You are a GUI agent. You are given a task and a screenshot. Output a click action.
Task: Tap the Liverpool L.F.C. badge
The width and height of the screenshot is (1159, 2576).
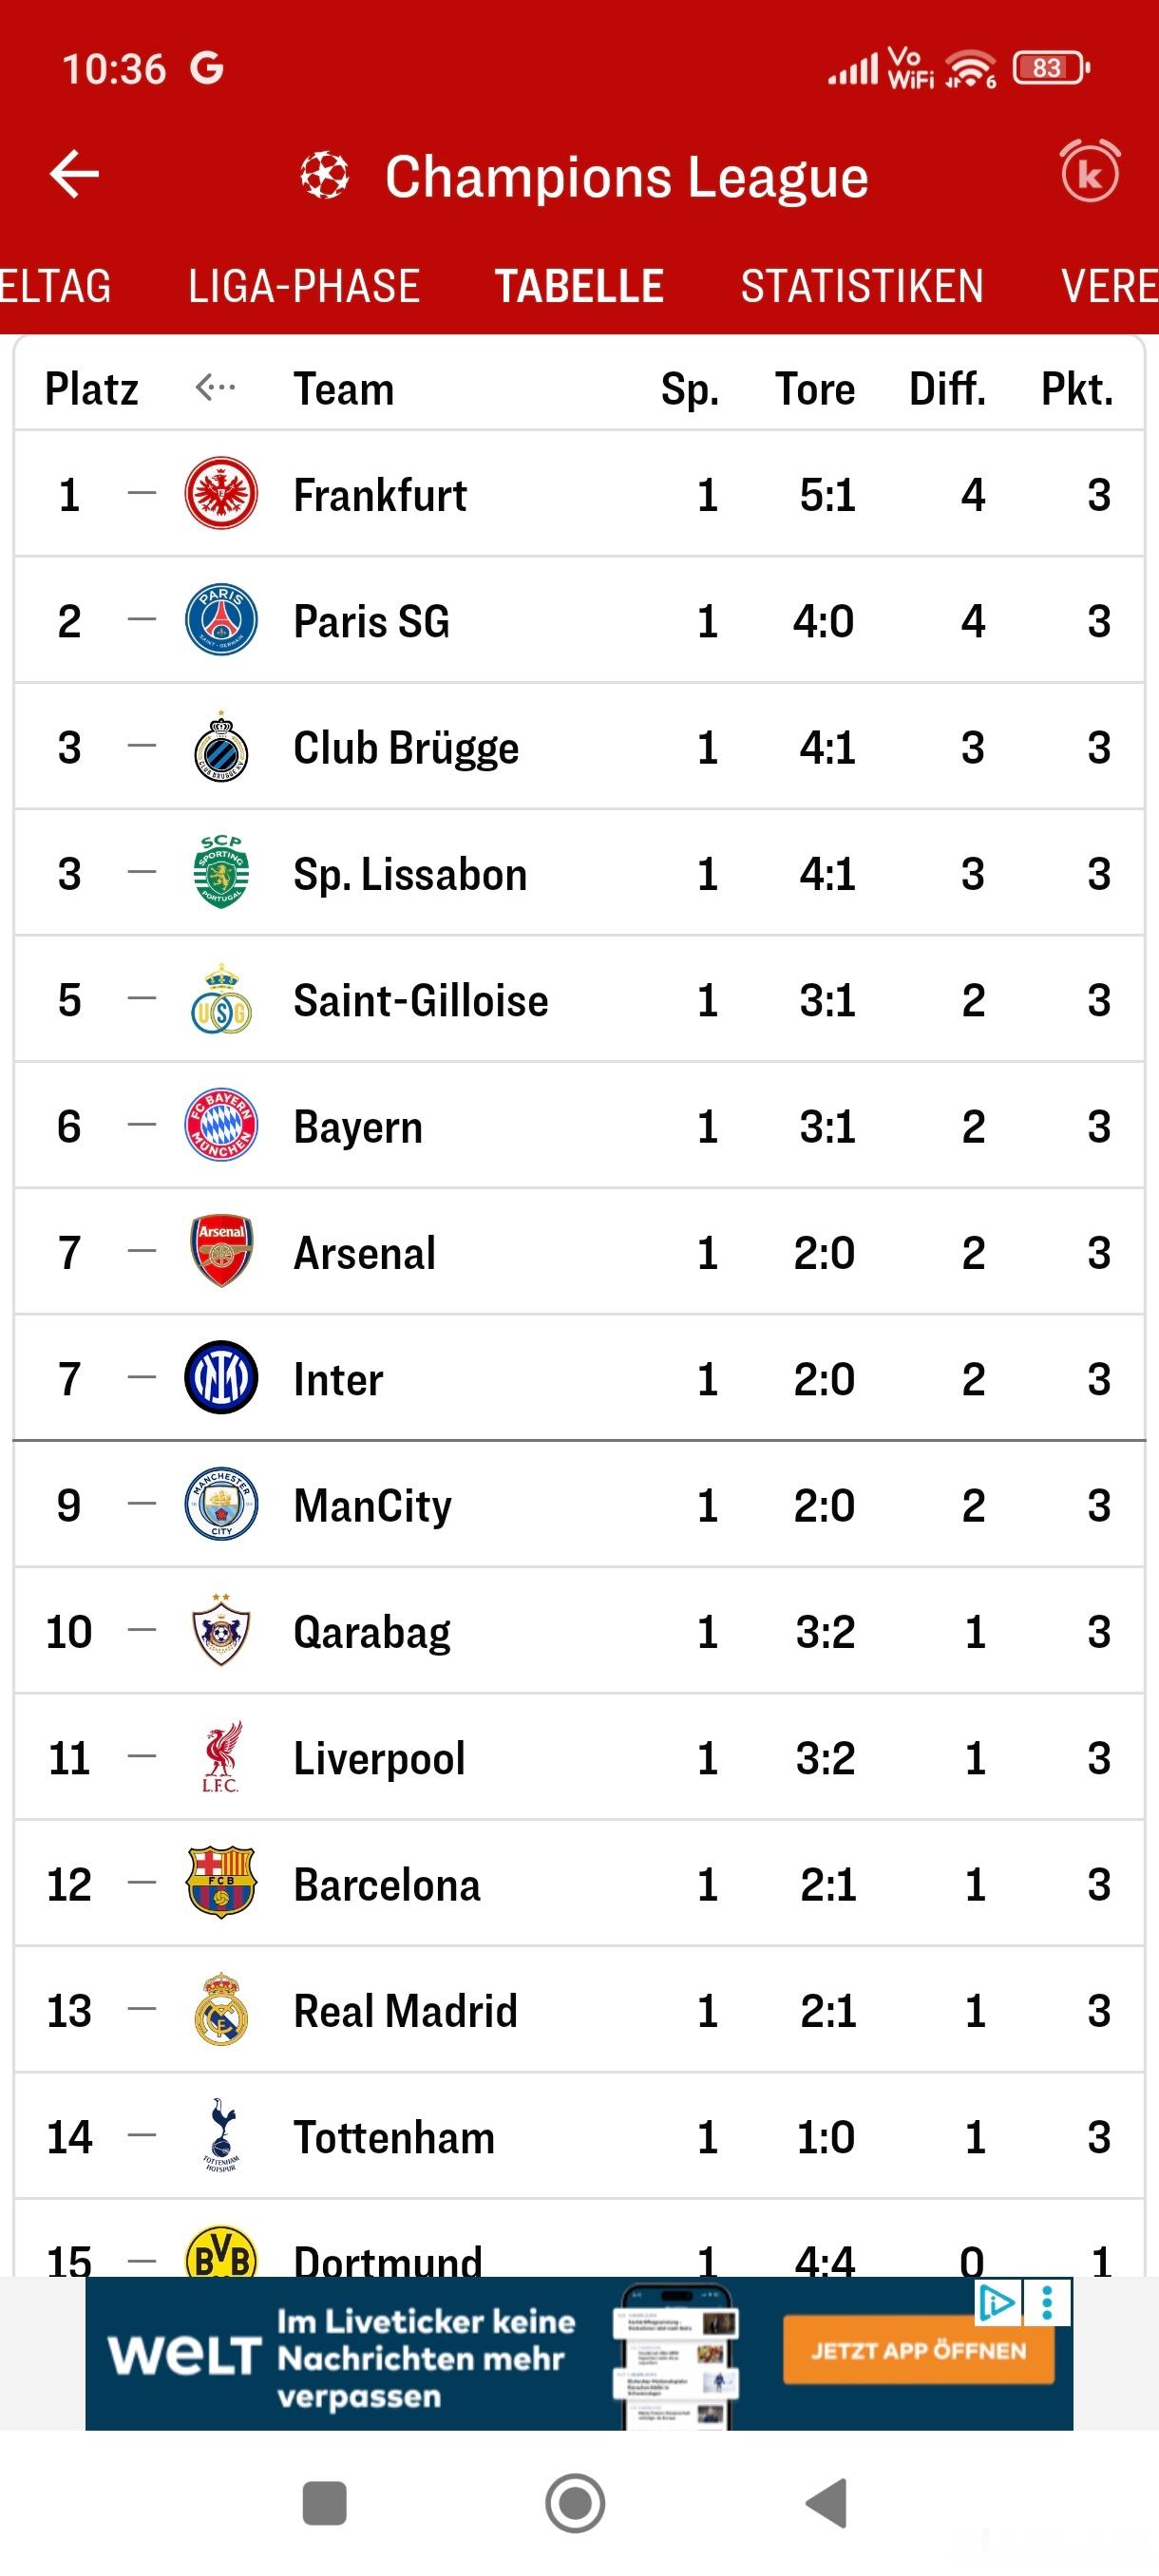(x=221, y=1757)
